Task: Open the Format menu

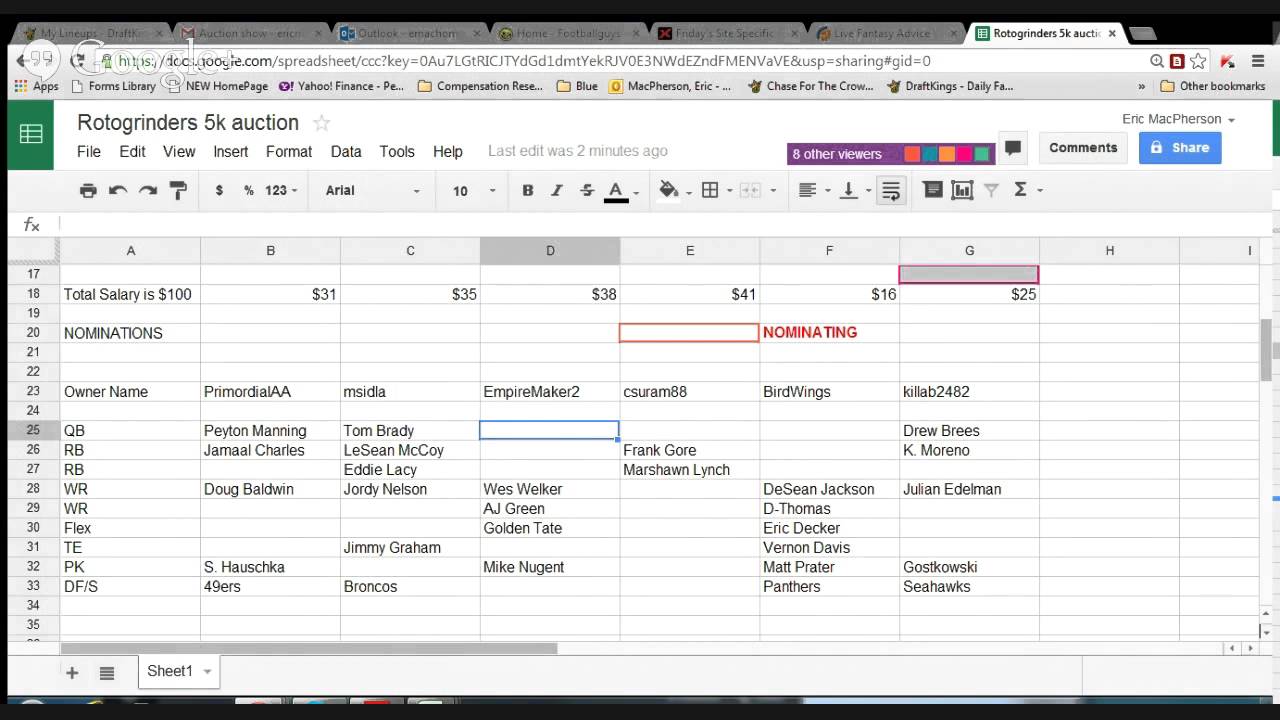Action: click(289, 152)
